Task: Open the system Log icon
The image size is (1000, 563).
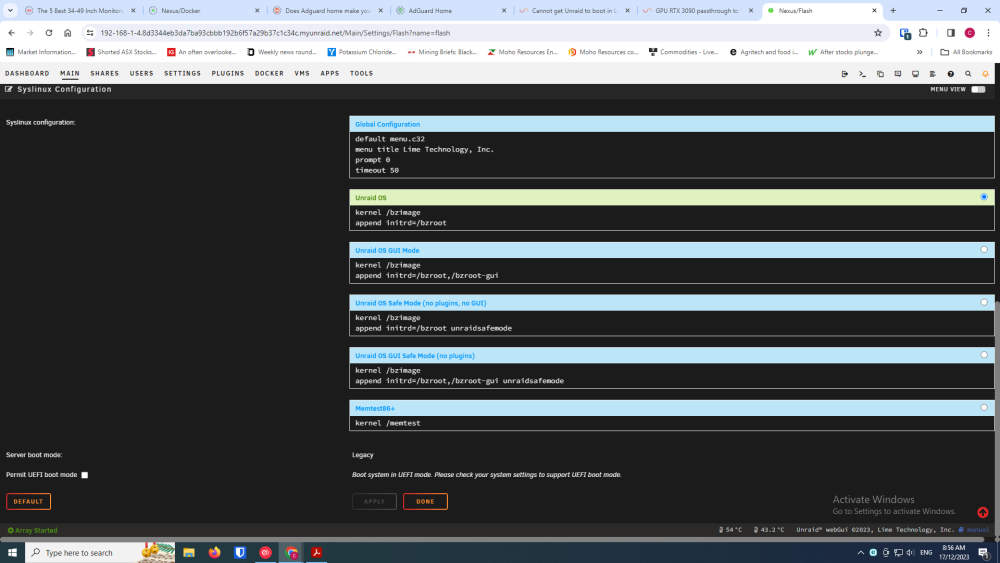Action: 932,74
